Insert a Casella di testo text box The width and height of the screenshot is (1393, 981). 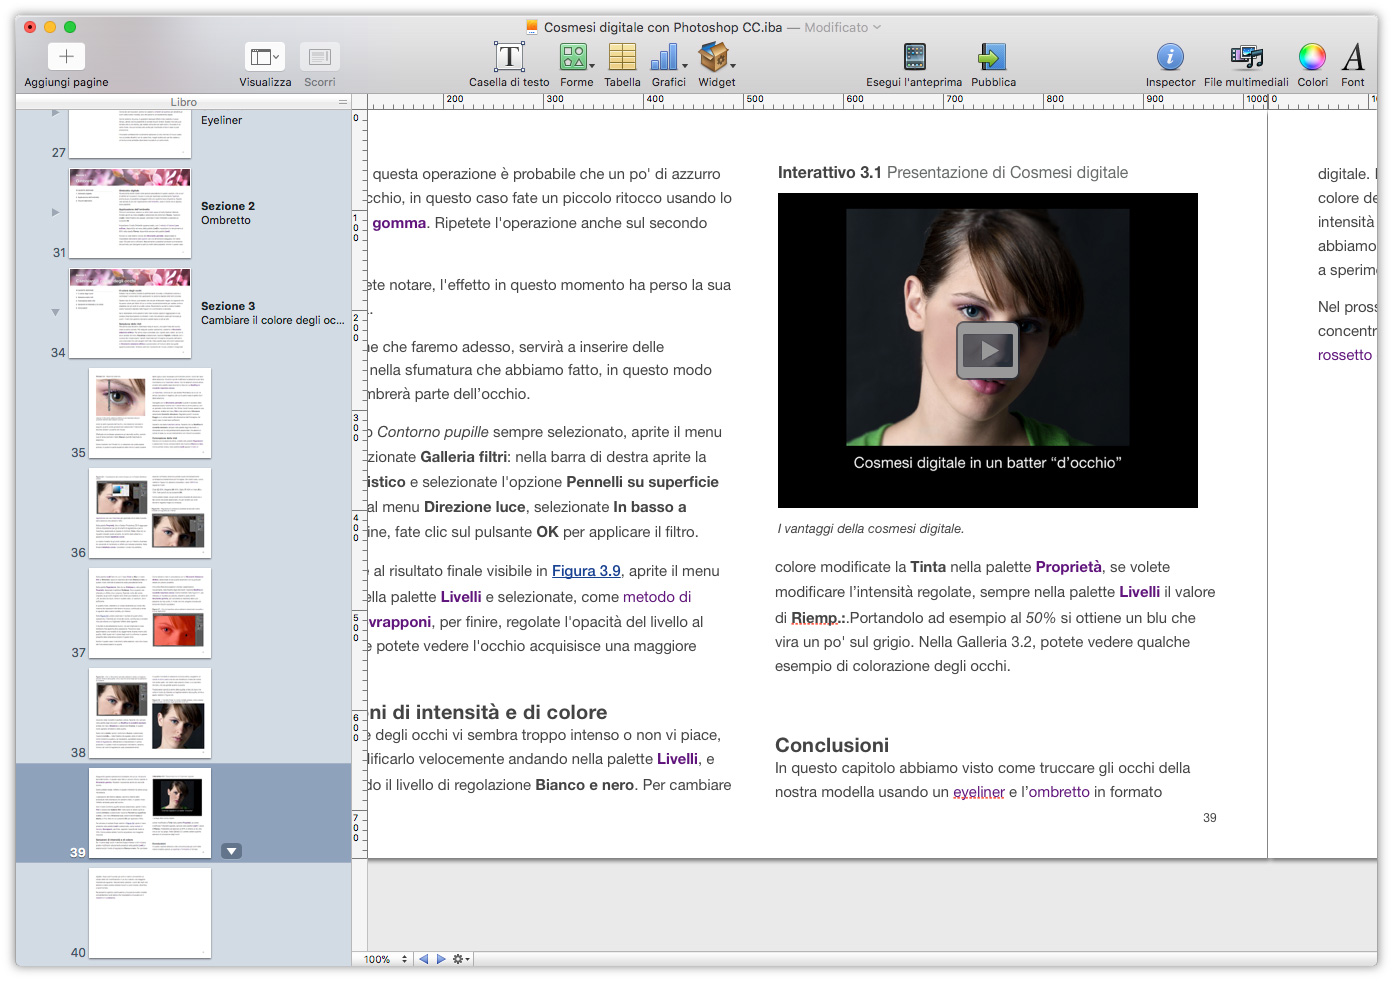(x=509, y=57)
